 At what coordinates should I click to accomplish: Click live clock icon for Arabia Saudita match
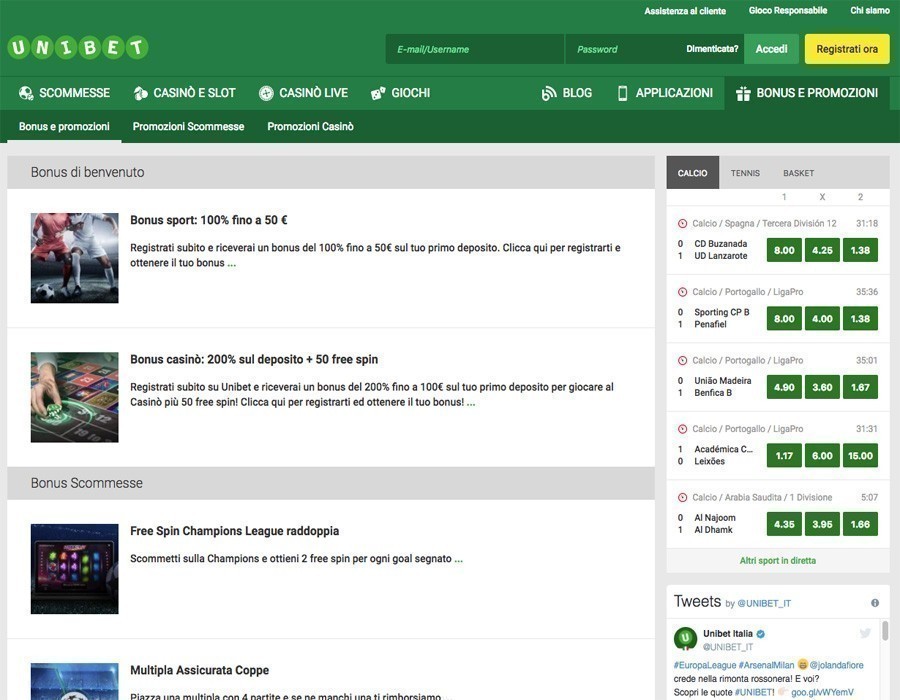(682, 497)
